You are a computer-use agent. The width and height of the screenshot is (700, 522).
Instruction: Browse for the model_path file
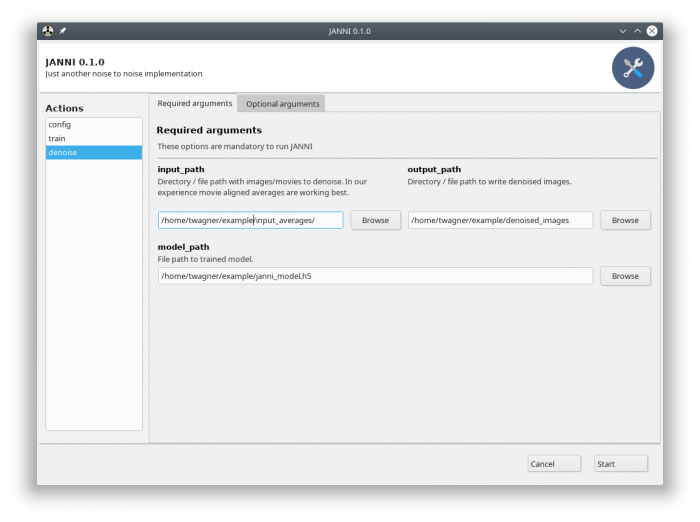point(625,276)
